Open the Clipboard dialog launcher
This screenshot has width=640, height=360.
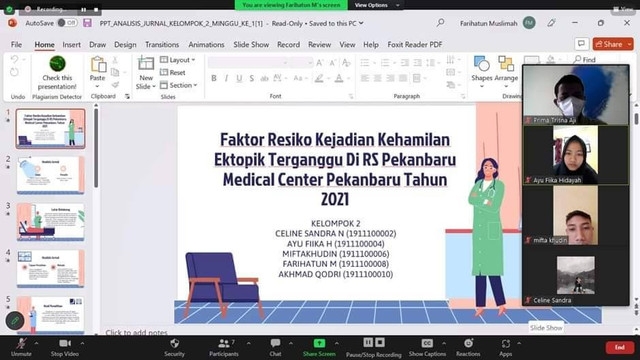pos(127,96)
